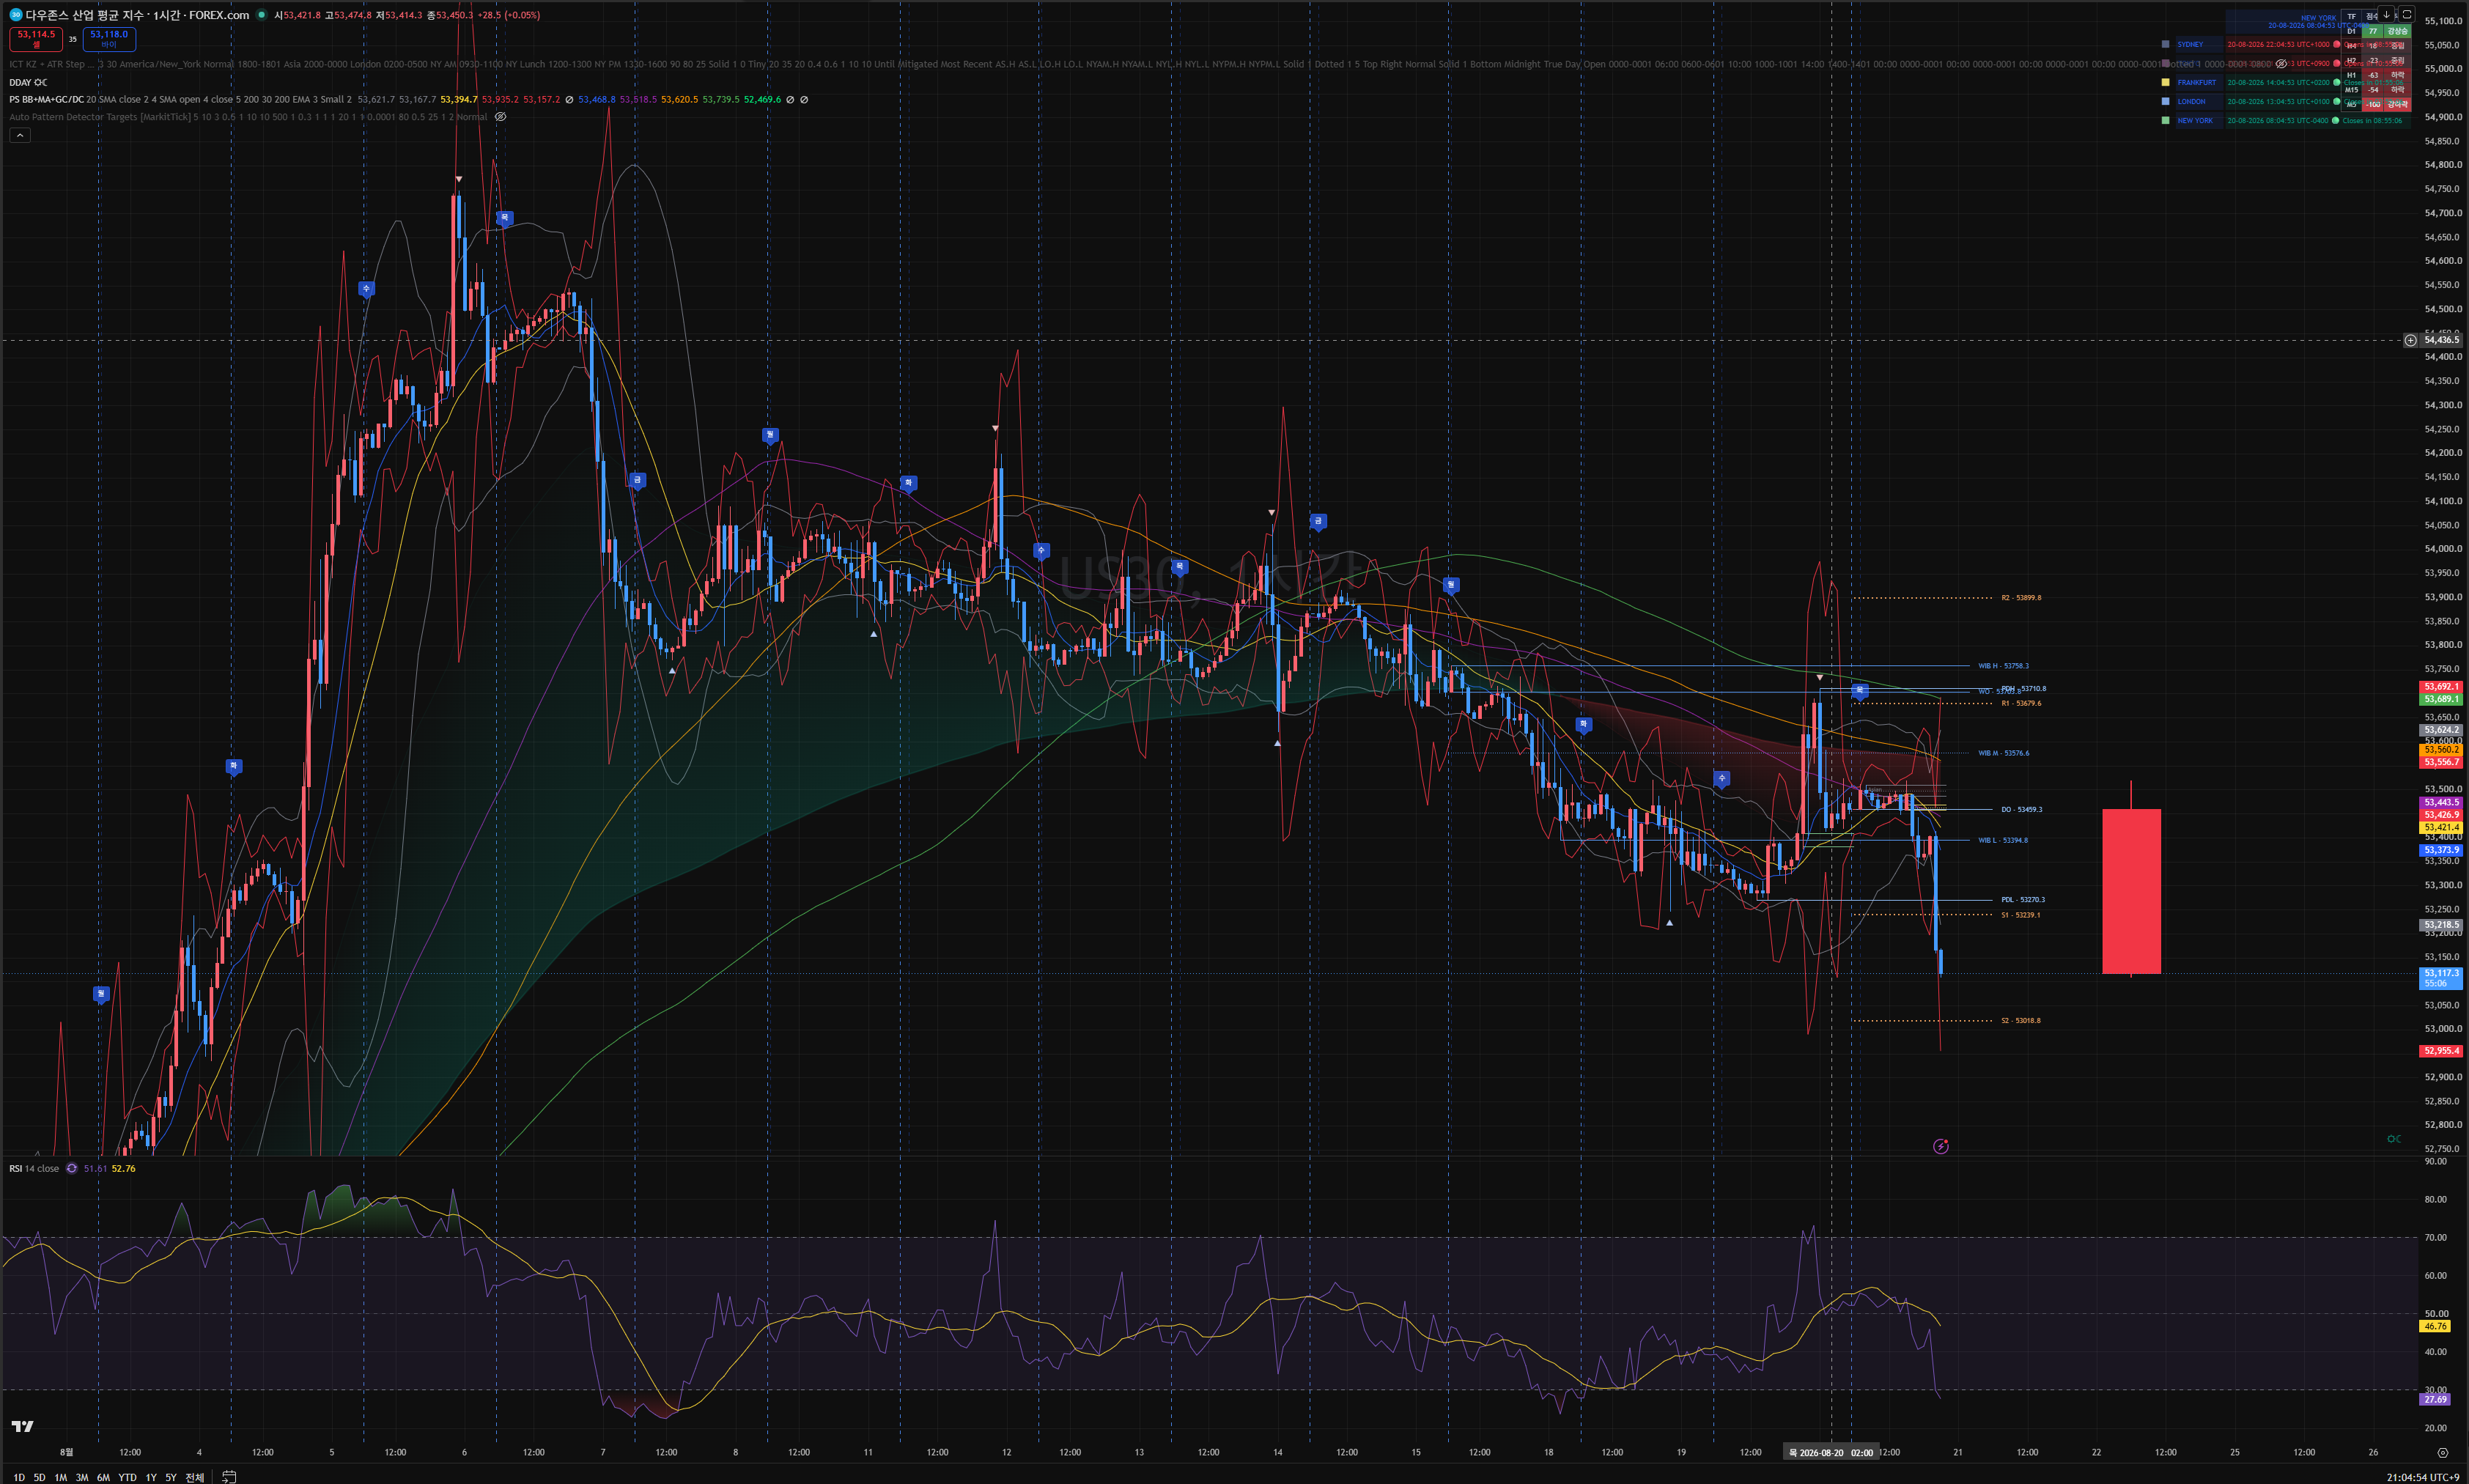The image size is (2469, 1484).
Task: Toggle the hidden-eye icon in sessions table
Action: point(2281,63)
